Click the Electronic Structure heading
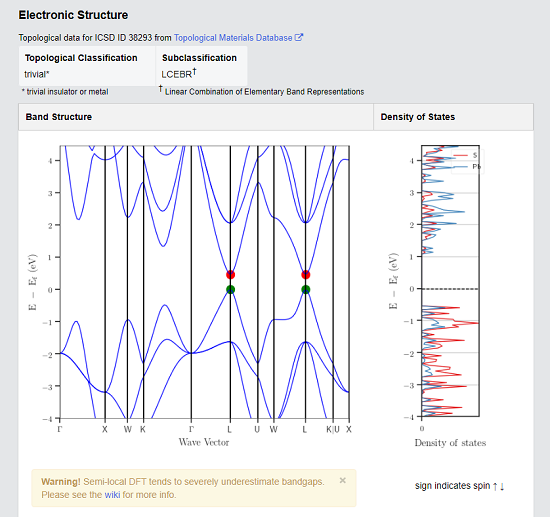This screenshot has height=517, width=550. [x=73, y=15]
